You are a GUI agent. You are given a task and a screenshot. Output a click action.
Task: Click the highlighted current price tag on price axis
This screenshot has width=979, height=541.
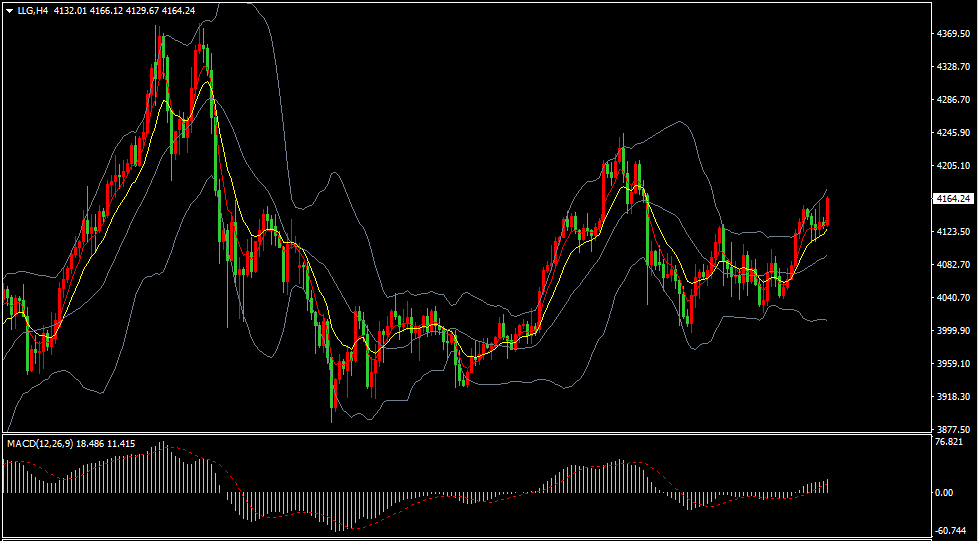(x=952, y=199)
